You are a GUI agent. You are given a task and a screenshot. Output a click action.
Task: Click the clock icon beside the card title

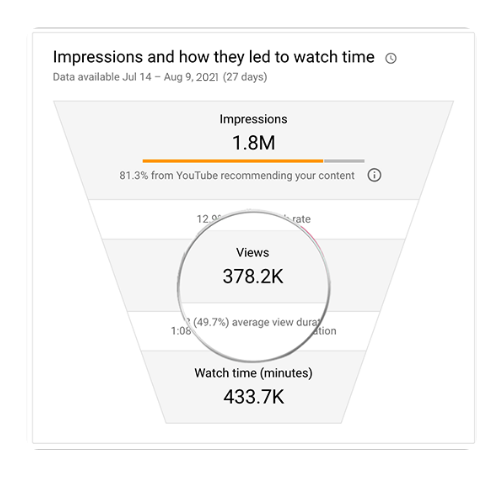(x=391, y=58)
